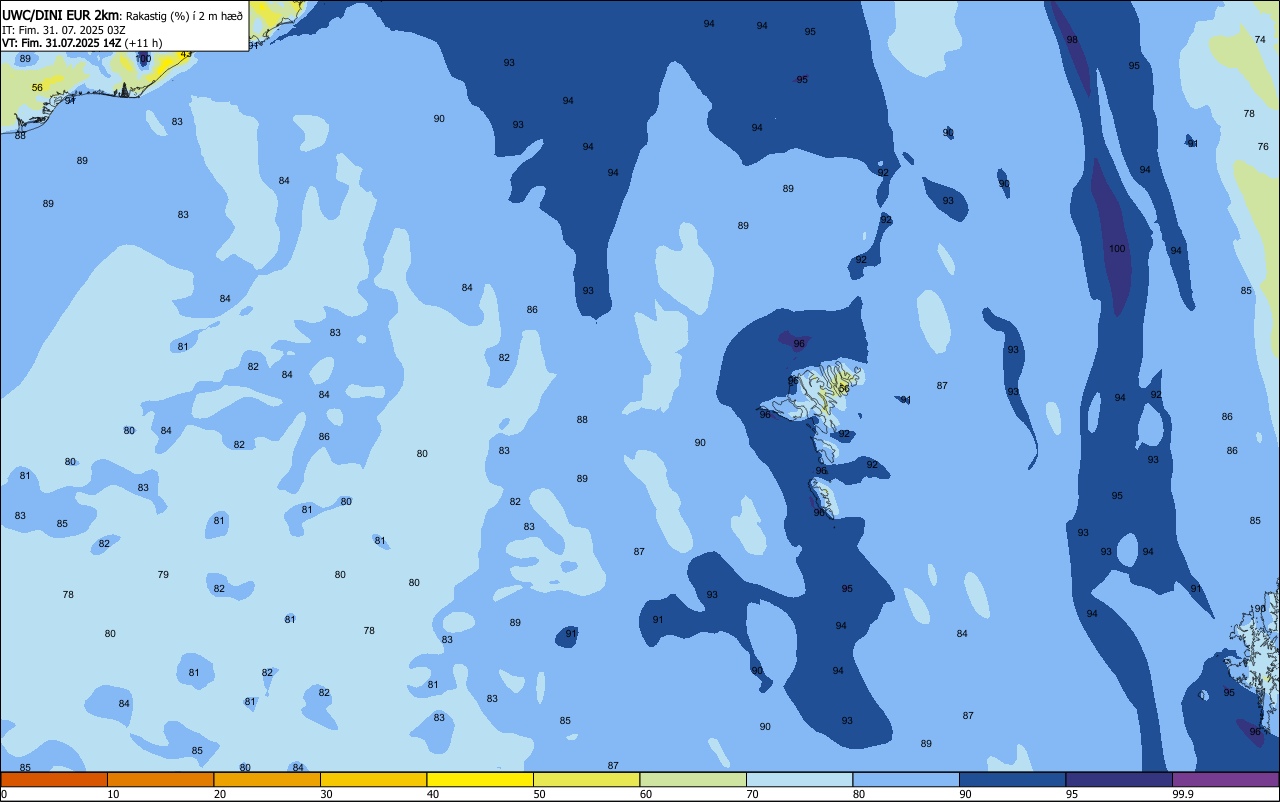1280x802 pixels.
Task: Click the 90–95 dark blue legend swatch
Action: coord(1012,779)
